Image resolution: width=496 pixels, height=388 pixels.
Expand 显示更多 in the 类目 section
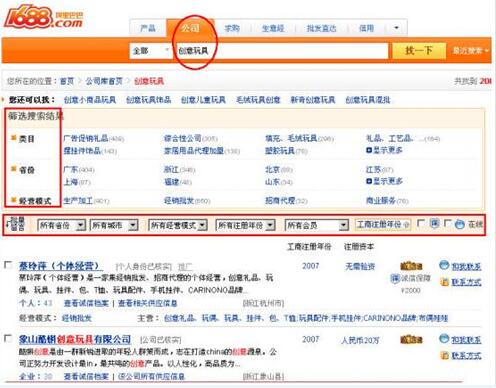coord(384,150)
